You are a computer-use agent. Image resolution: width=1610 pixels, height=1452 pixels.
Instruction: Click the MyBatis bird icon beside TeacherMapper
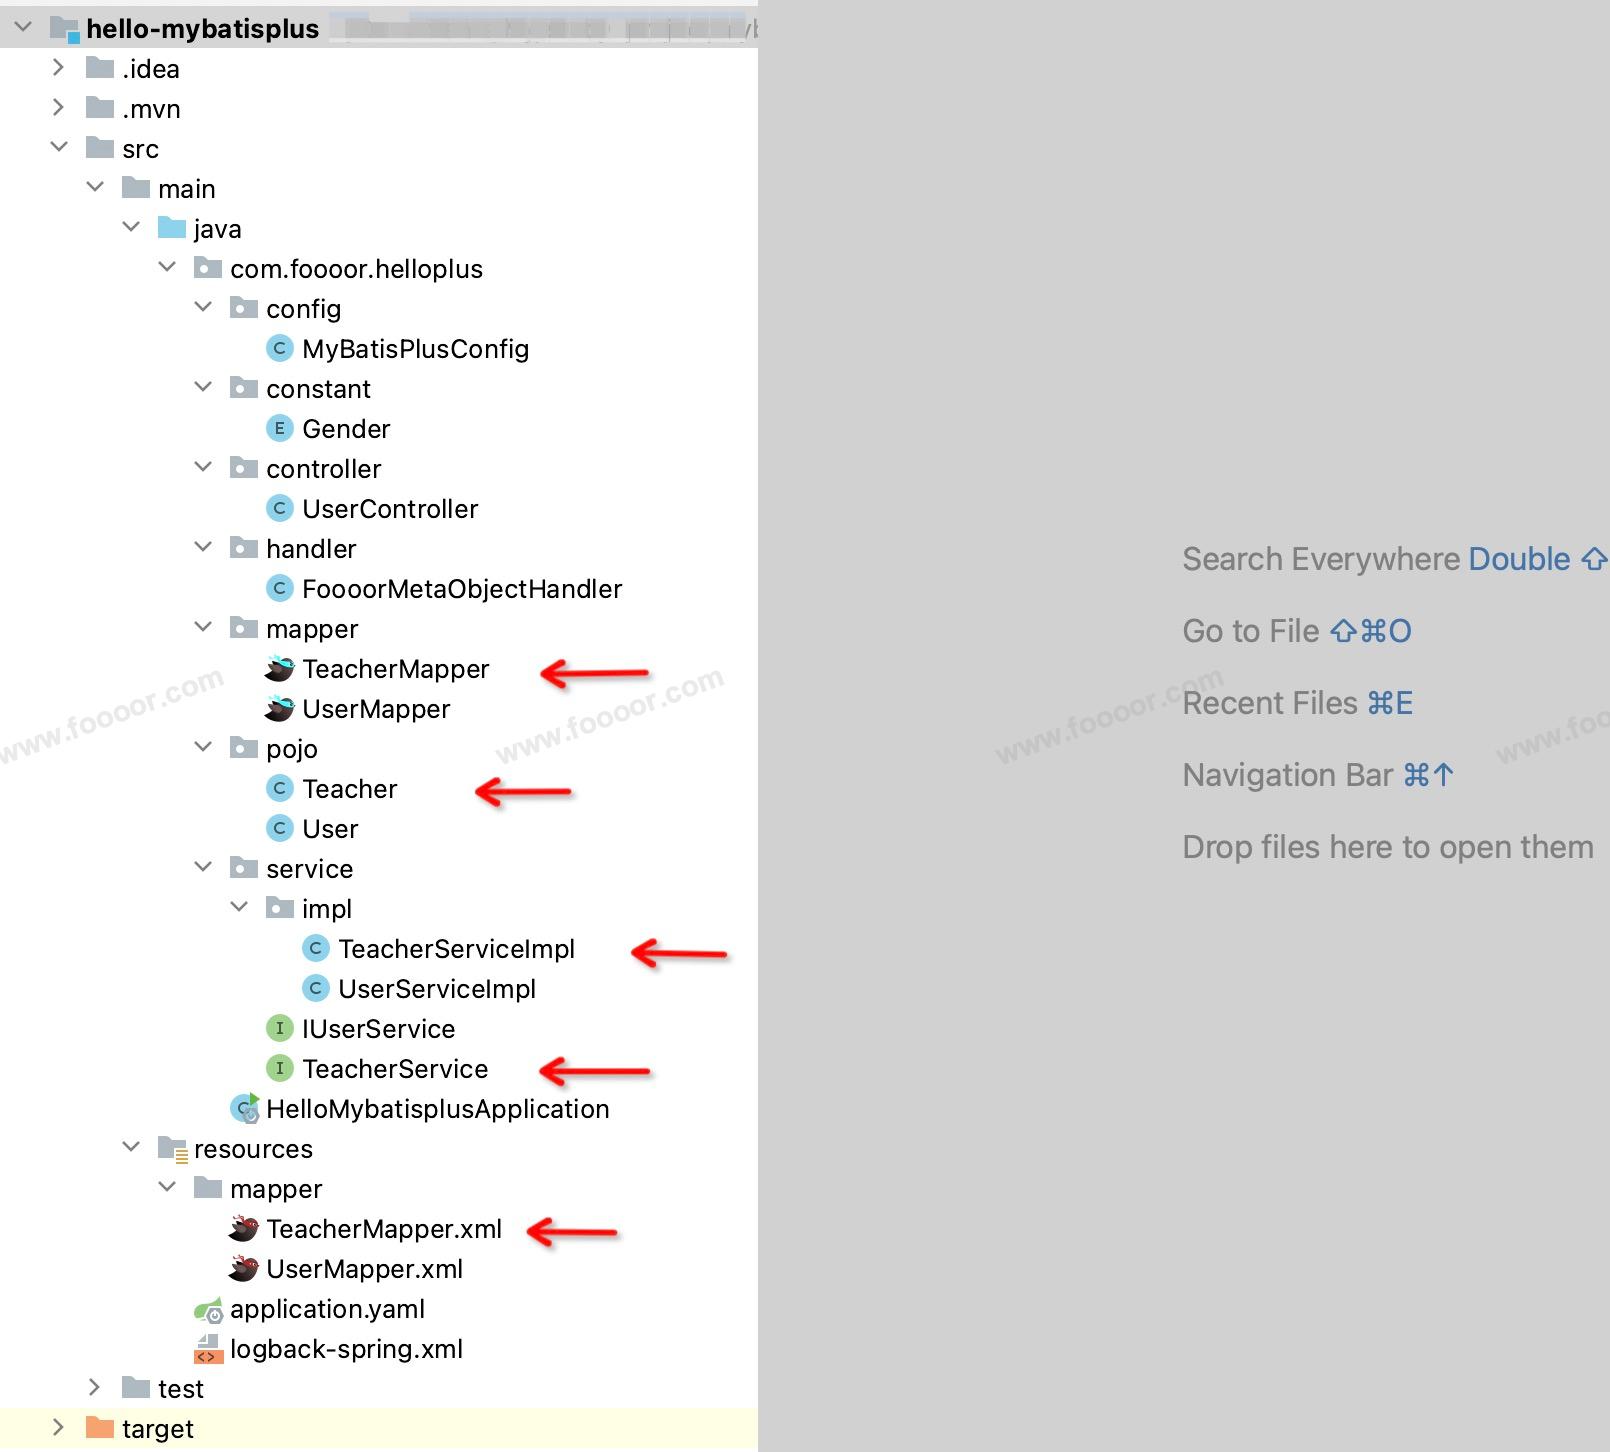click(x=279, y=669)
